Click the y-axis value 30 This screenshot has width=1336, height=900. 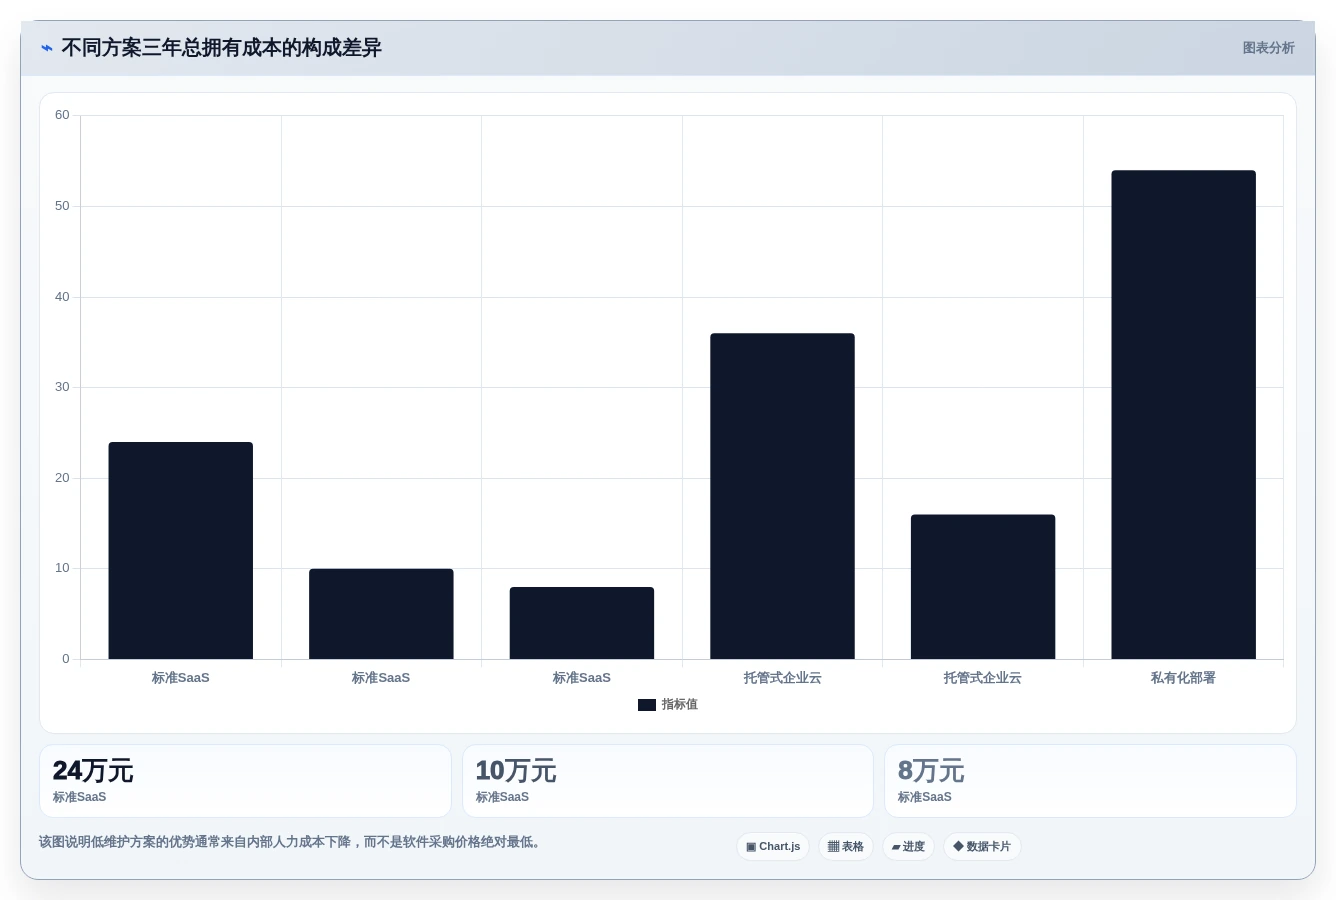tap(62, 387)
